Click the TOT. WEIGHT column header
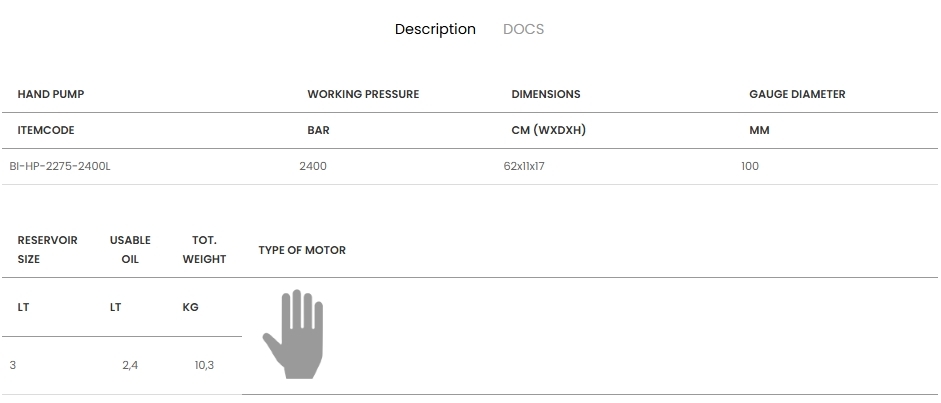The height and width of the screenshot is (403, 941). click(204, 249)
